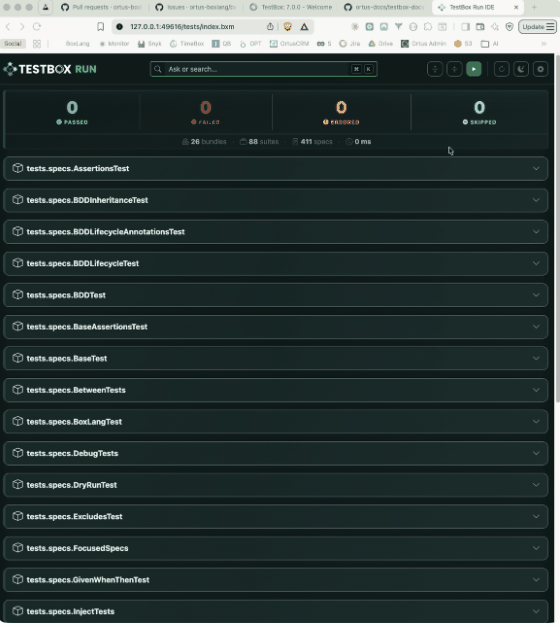Open the TimeBox bookmark
Screen dimensions: 560x626
187,44
